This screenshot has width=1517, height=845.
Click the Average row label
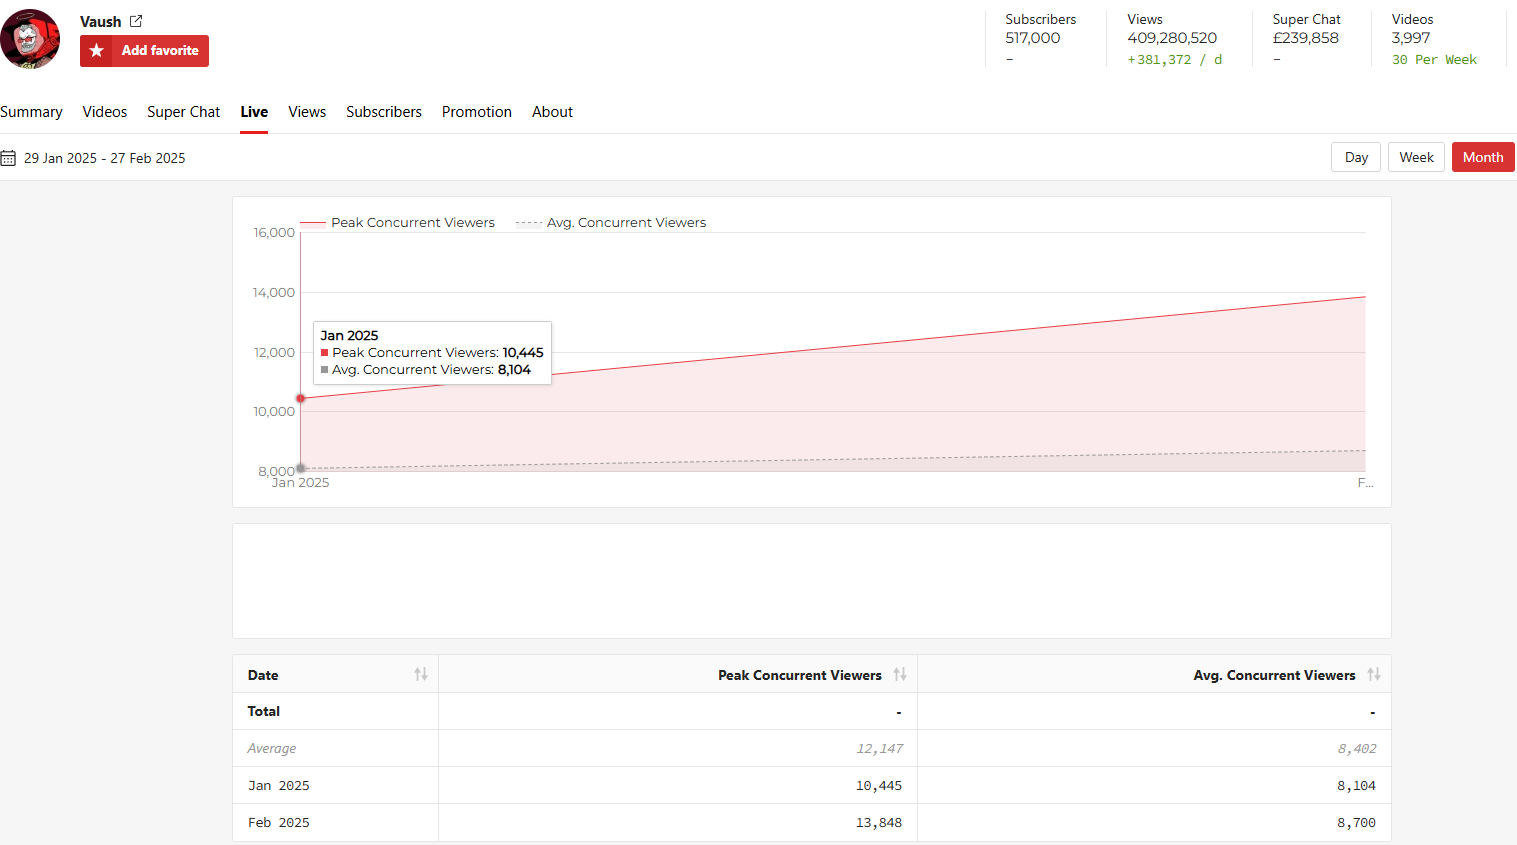[x=272, y=749]
